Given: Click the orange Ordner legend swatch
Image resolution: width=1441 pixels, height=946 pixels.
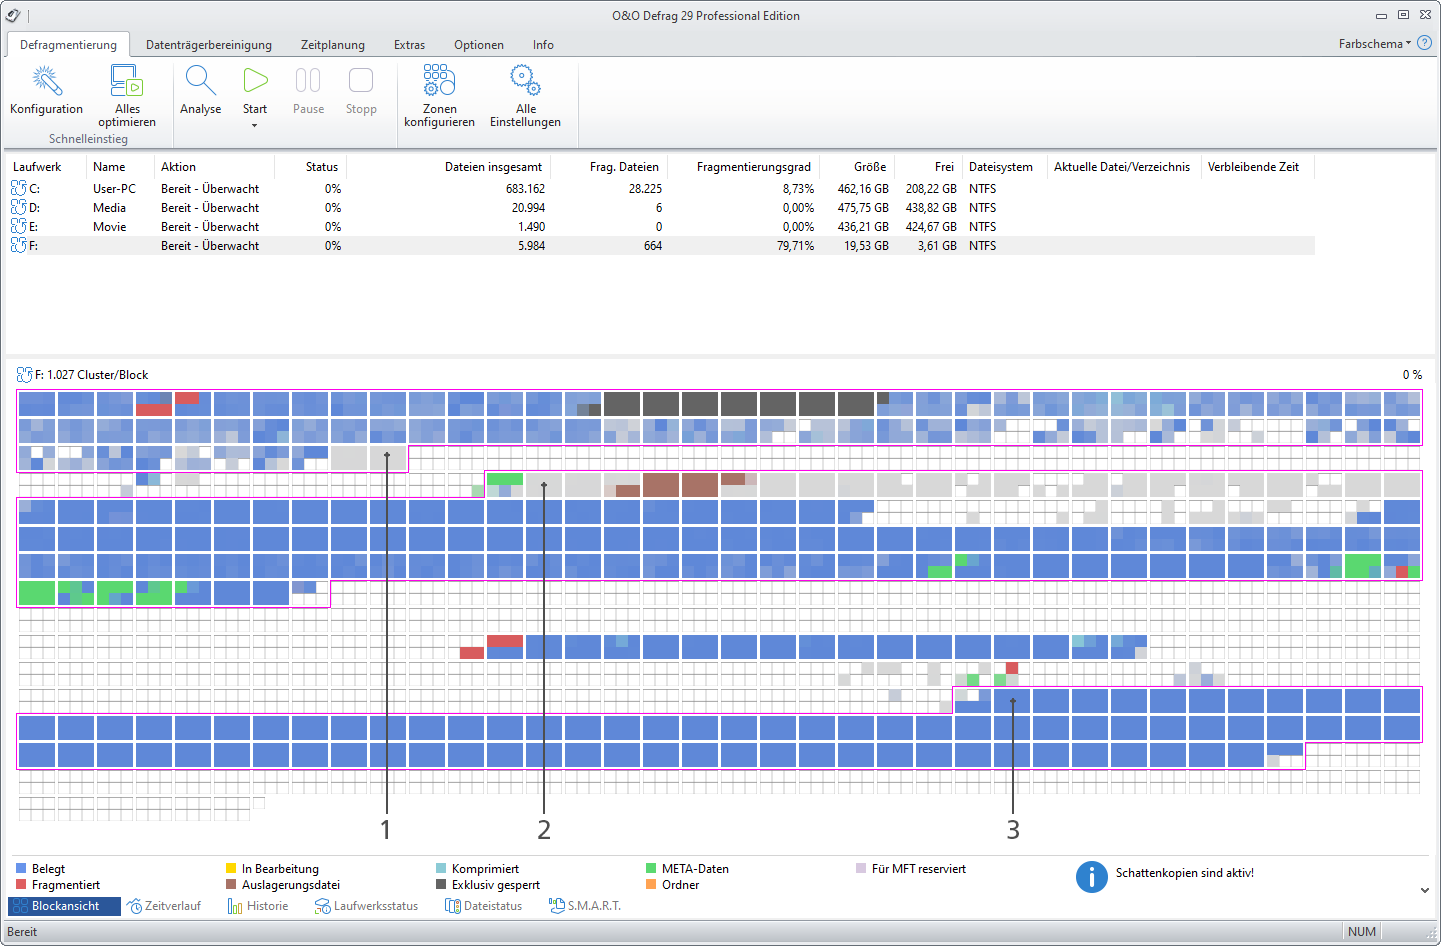Looking at the screenshot, I should click(x=651, y=885).
